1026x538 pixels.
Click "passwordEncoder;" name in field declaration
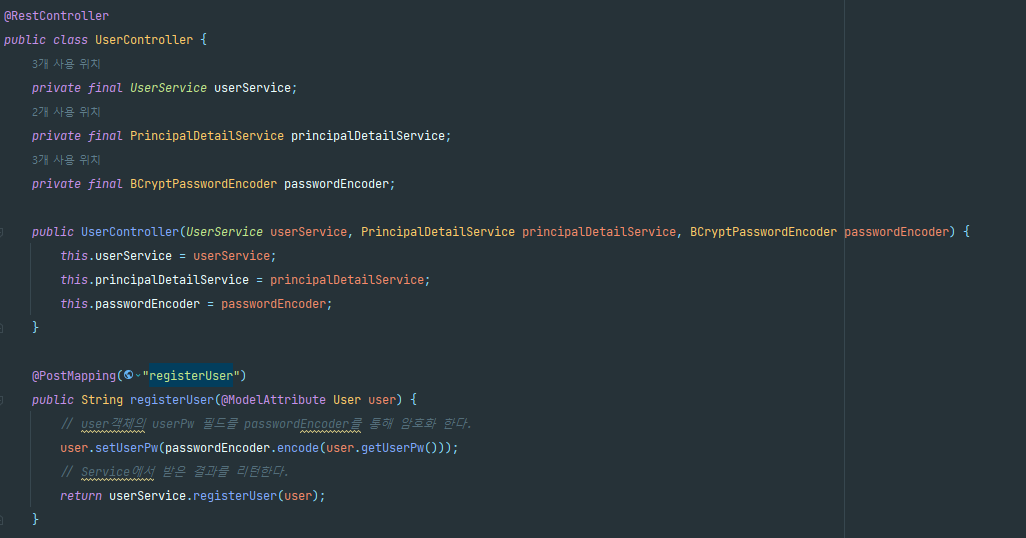point(340,184)
